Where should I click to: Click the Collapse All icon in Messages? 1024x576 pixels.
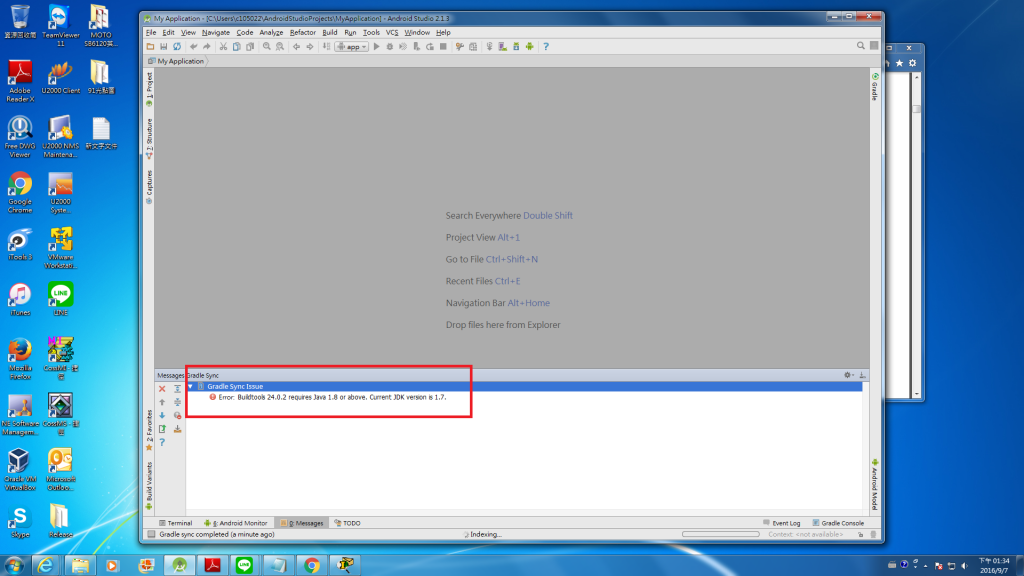pyautogui.click(x=177, y=402)
